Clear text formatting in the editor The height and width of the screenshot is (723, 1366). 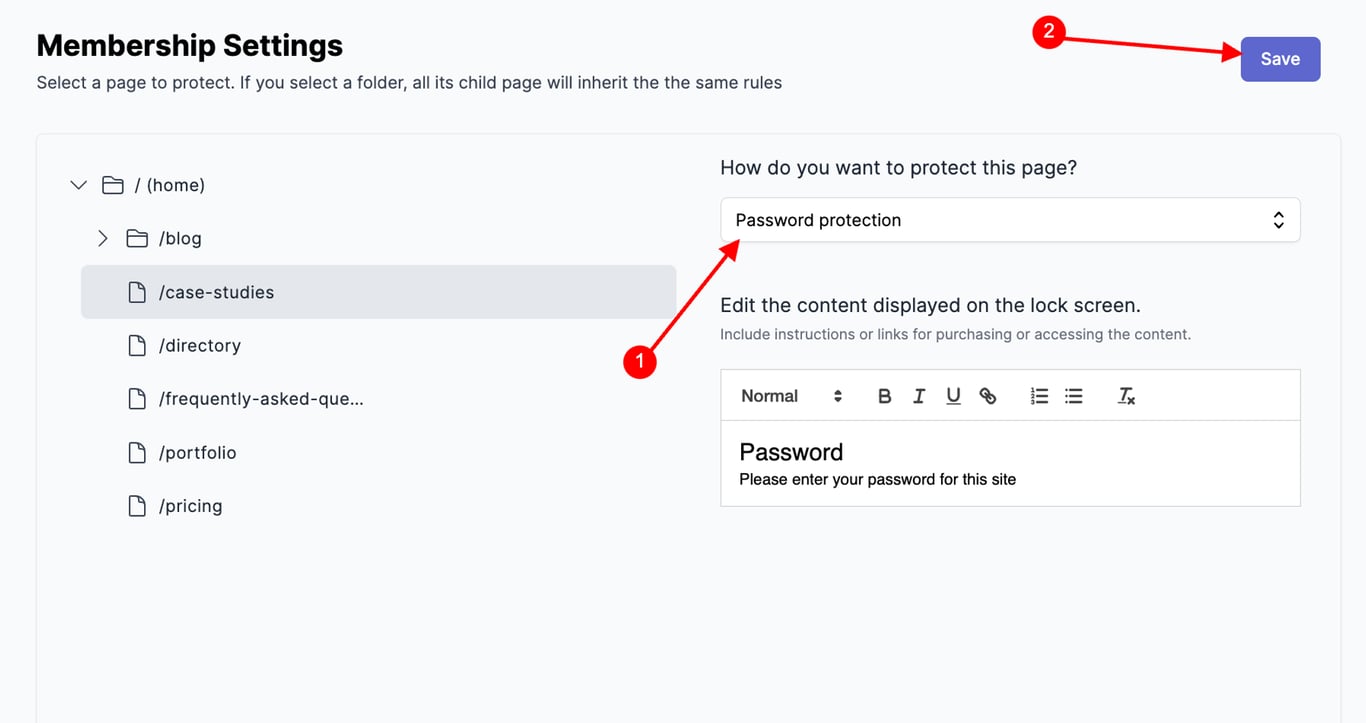point(1126,396)
